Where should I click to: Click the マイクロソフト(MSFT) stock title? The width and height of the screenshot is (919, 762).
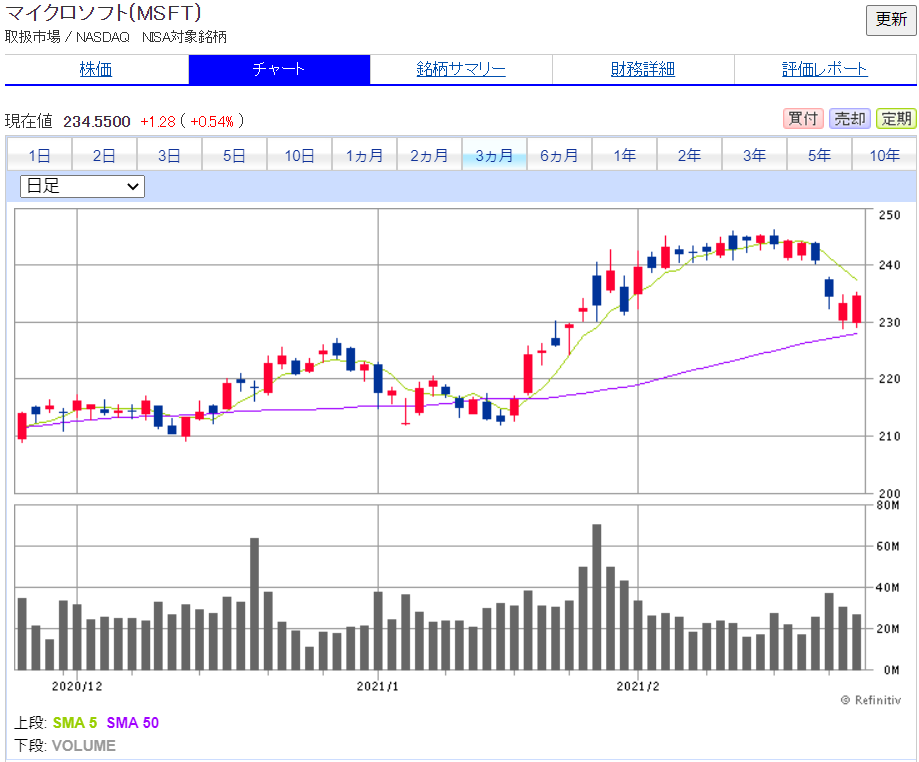pos(103,12)
